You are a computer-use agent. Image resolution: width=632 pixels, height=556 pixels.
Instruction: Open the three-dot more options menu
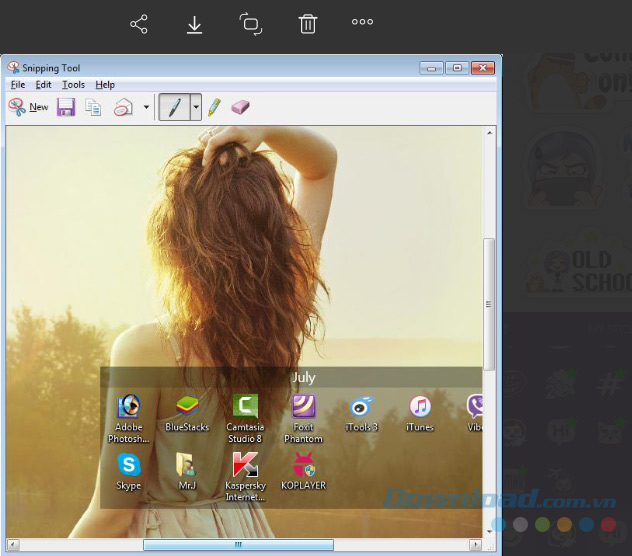(x=362, y=23)
